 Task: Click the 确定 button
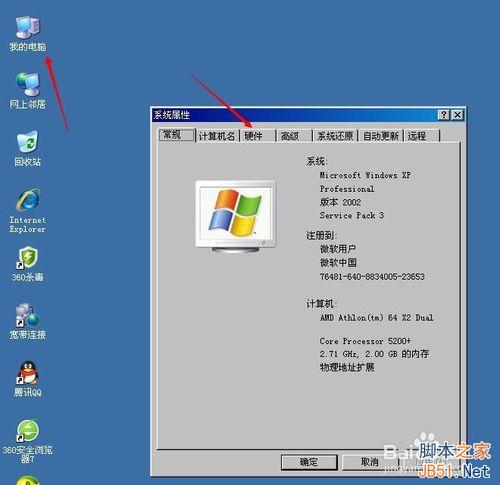tap(309, 462)
